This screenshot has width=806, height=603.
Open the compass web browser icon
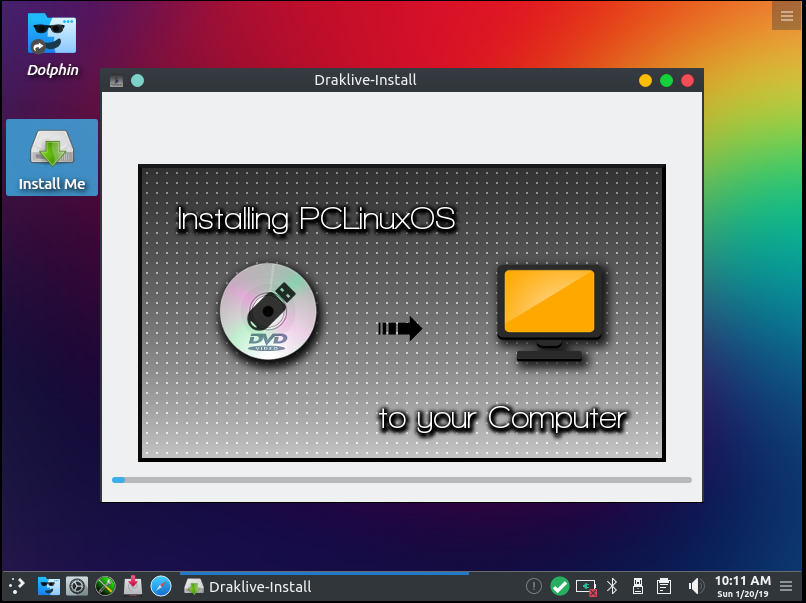[161, 586]
